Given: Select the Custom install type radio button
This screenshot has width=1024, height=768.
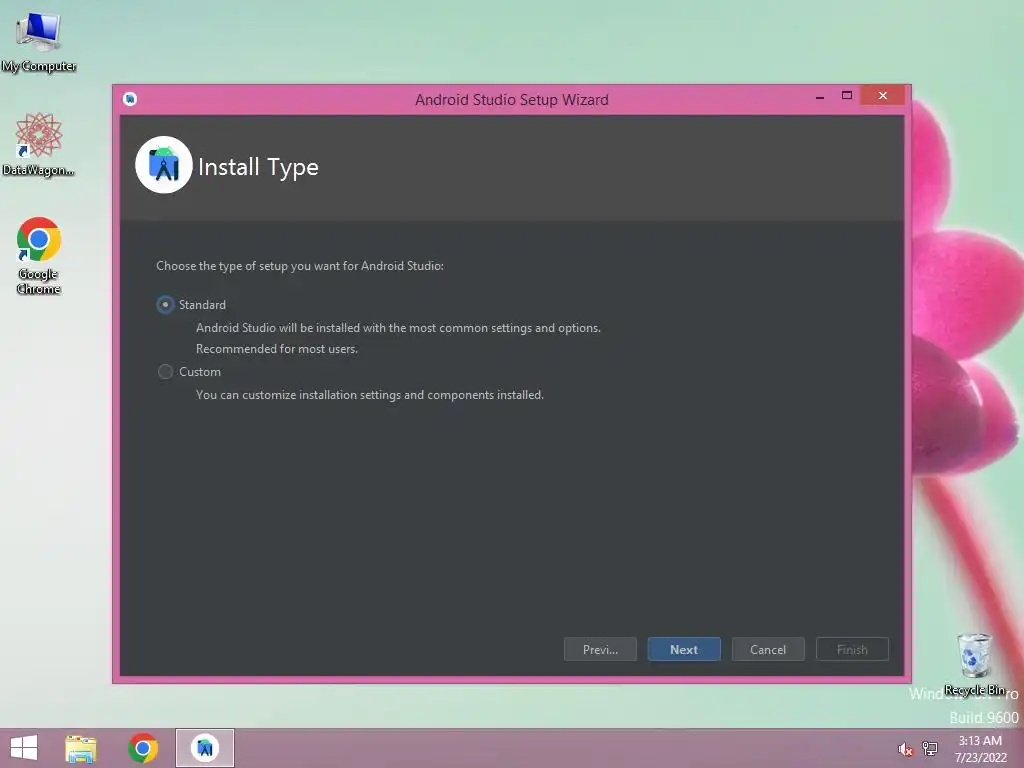Looking at the screenshot, I should 165,372.
